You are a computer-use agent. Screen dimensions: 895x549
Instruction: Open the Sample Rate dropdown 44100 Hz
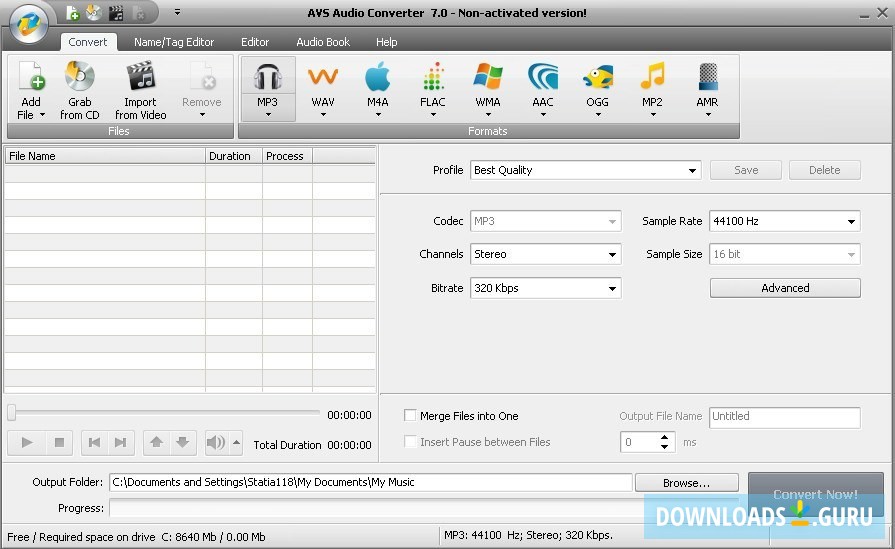click(x=784, y=221)
